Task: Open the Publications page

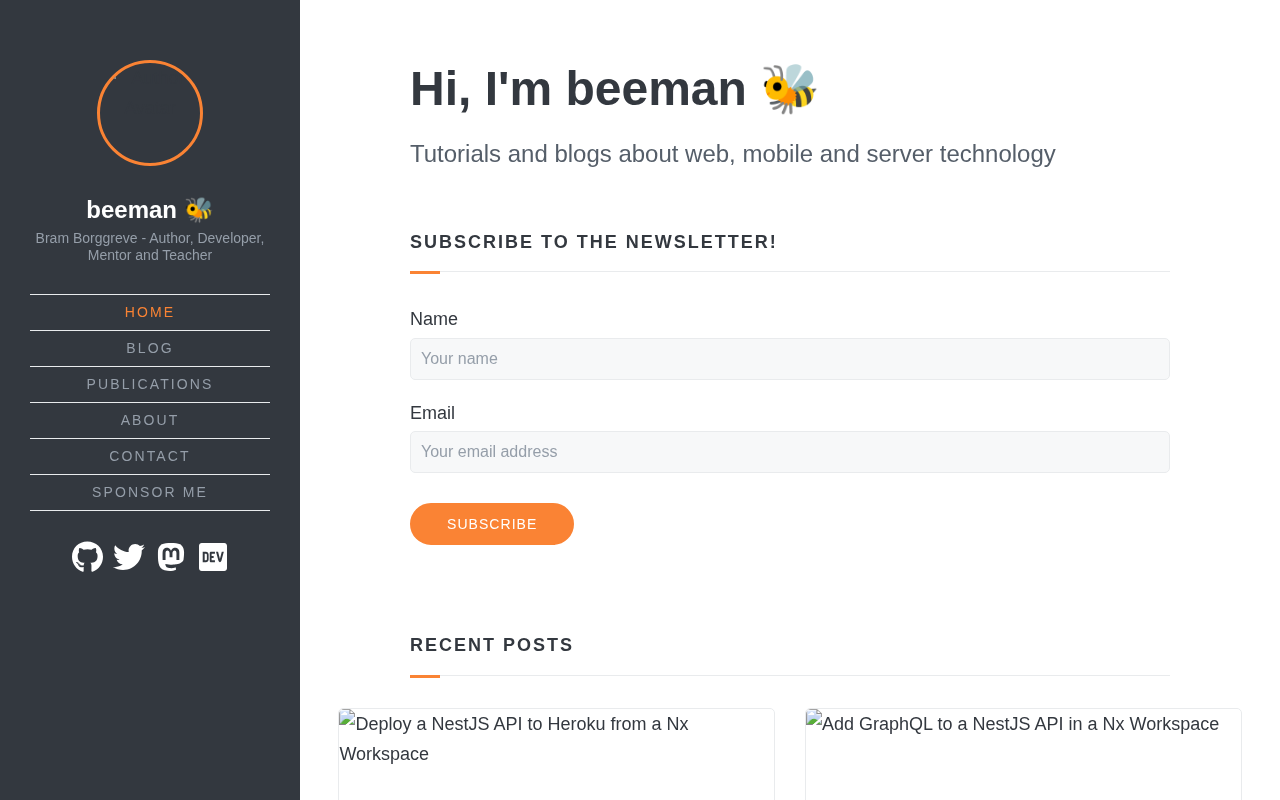Action: point(150,384)
